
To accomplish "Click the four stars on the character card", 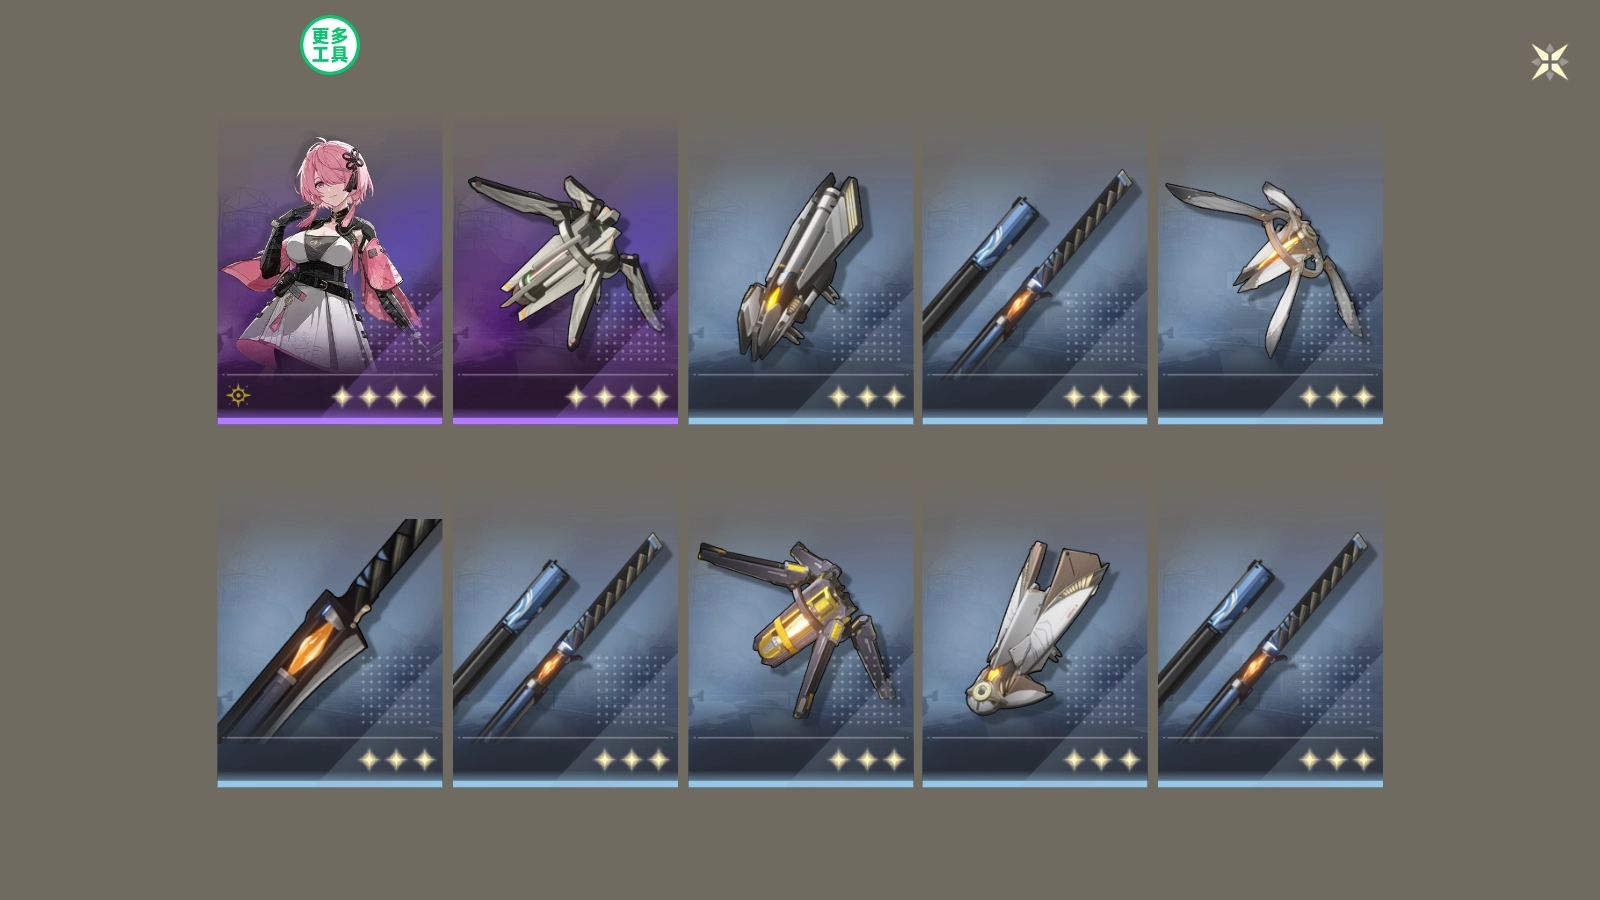I will [x=384, y=397].
